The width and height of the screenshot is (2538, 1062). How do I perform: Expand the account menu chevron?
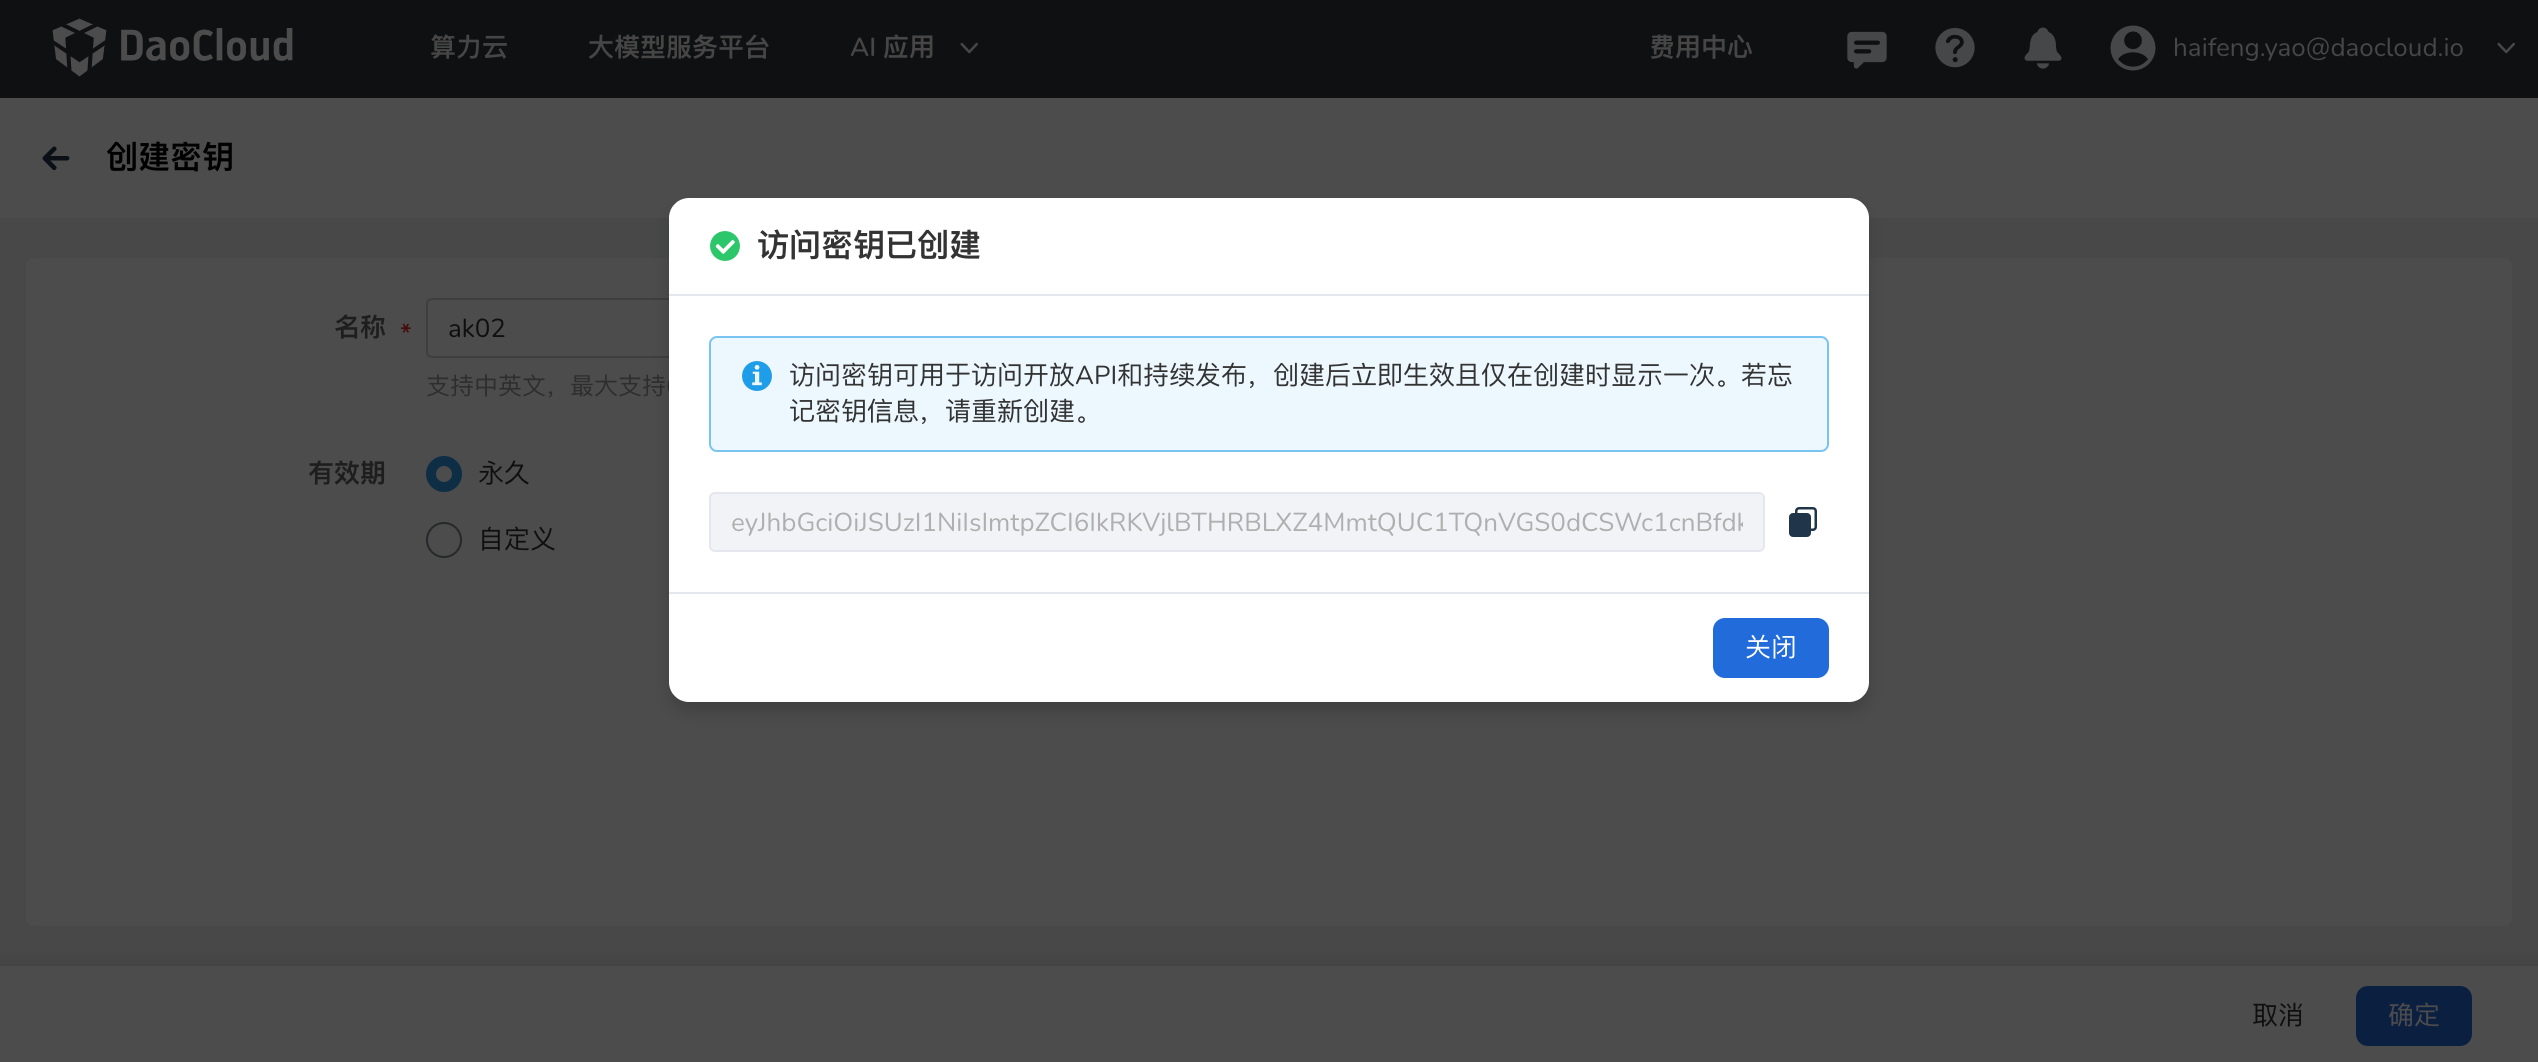click(x=2505, y=48)
